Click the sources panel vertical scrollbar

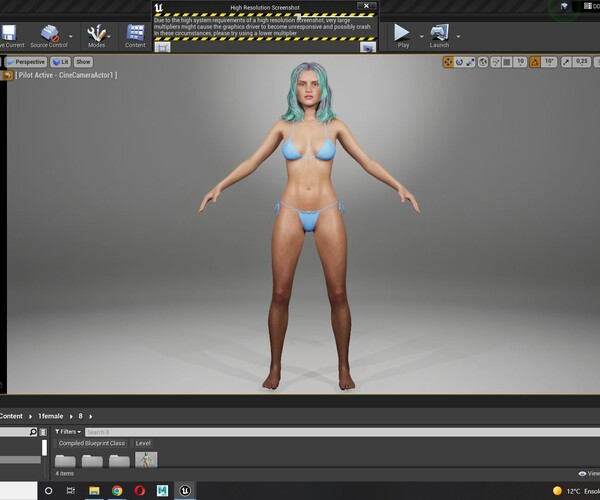click(x=44, y=448)
